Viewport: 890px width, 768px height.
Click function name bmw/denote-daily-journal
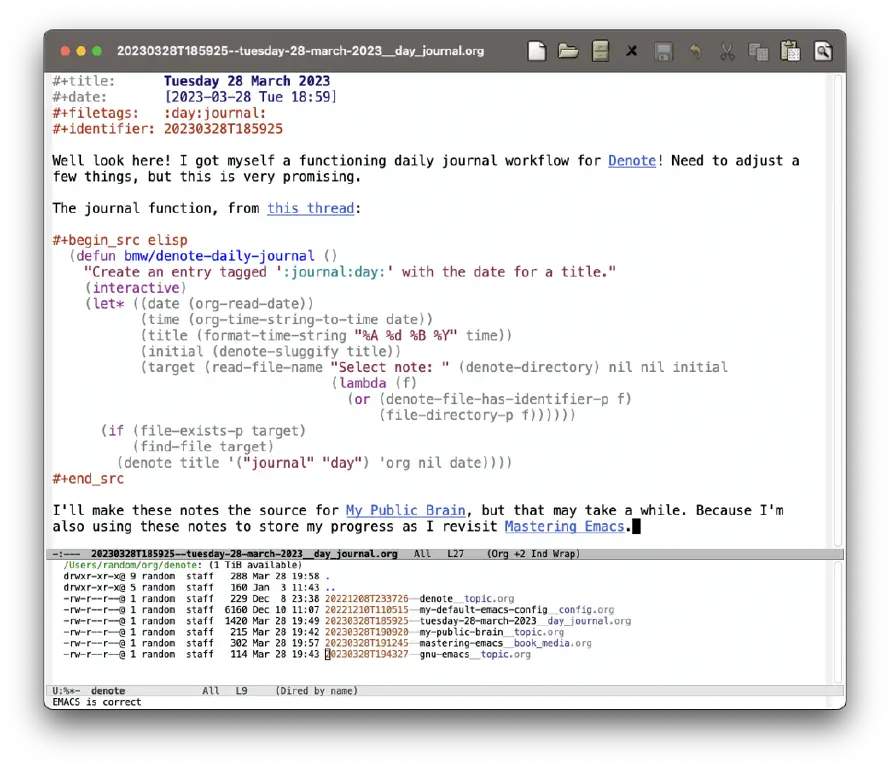point(219,256)
